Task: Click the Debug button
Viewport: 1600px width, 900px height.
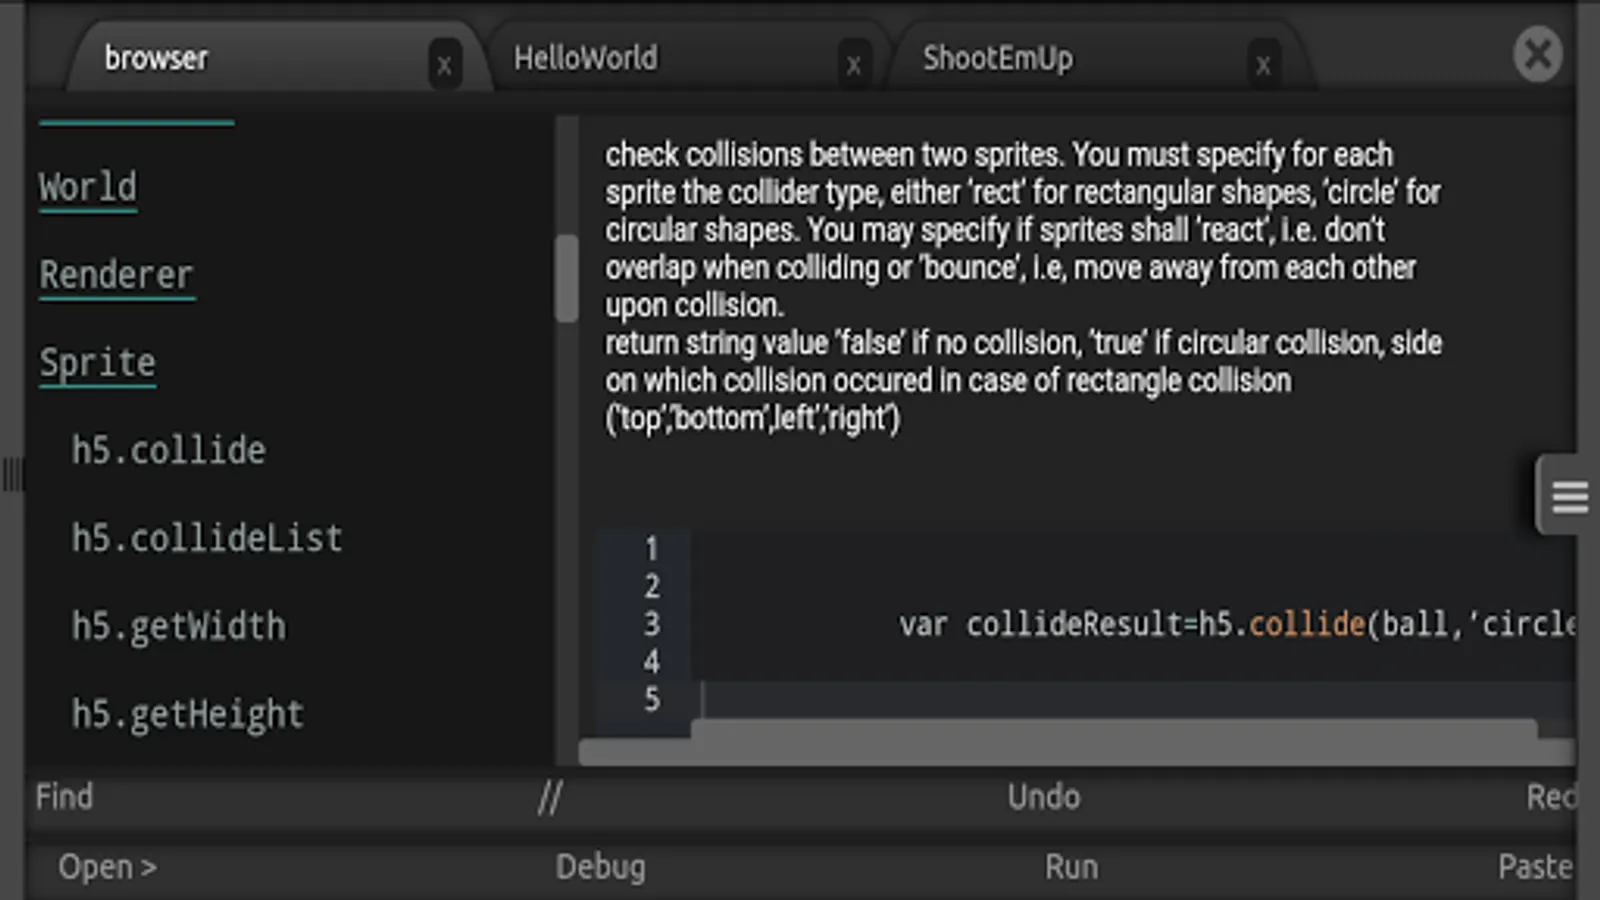Action: tap(600, 867)
